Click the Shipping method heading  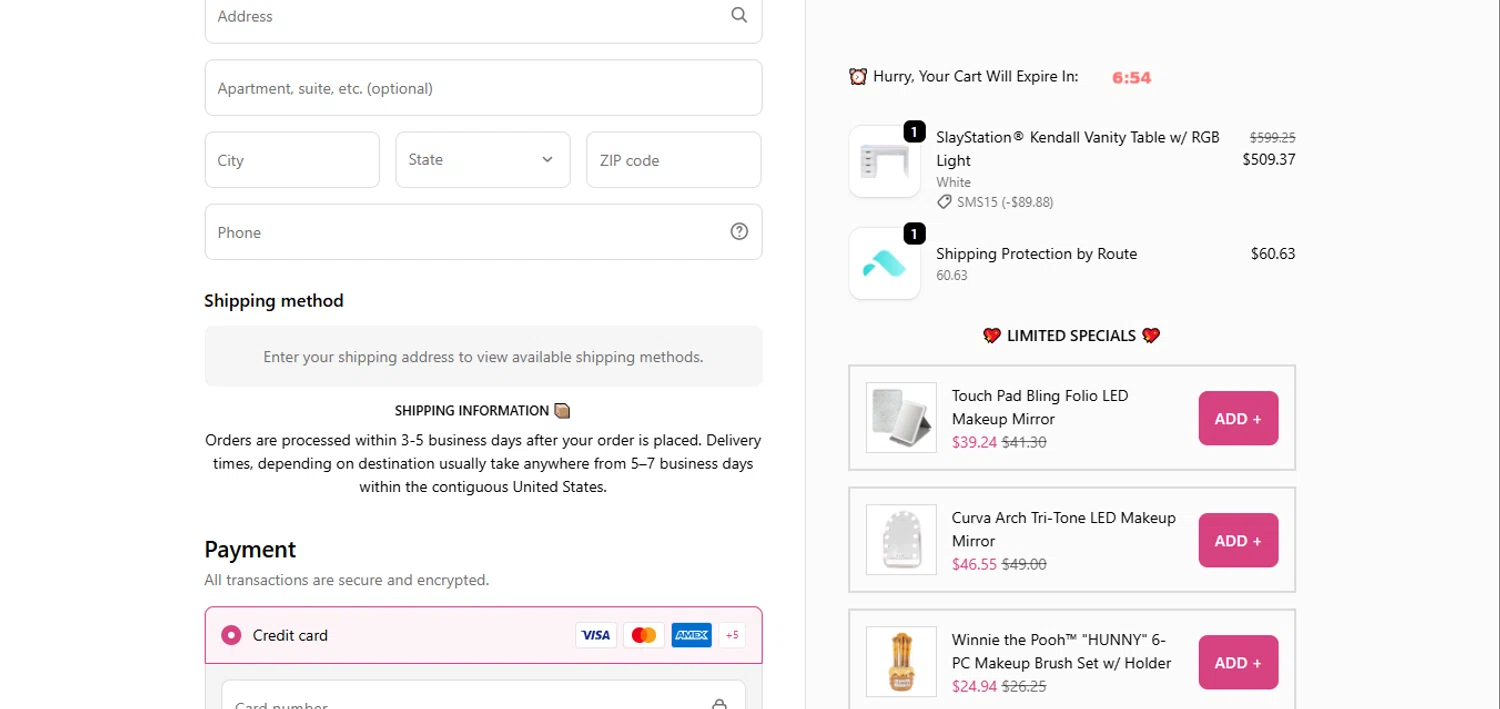coord(274,301)
